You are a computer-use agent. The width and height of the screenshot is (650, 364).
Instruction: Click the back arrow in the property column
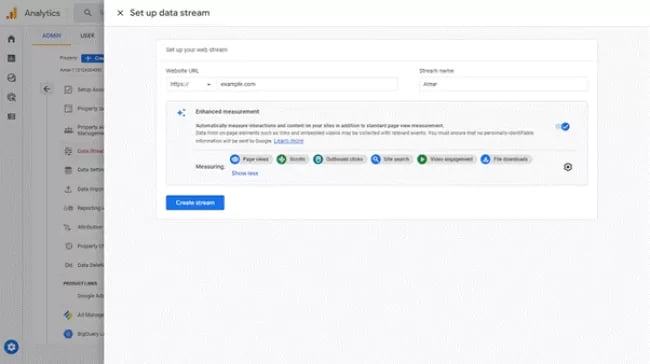pos(47,89)
